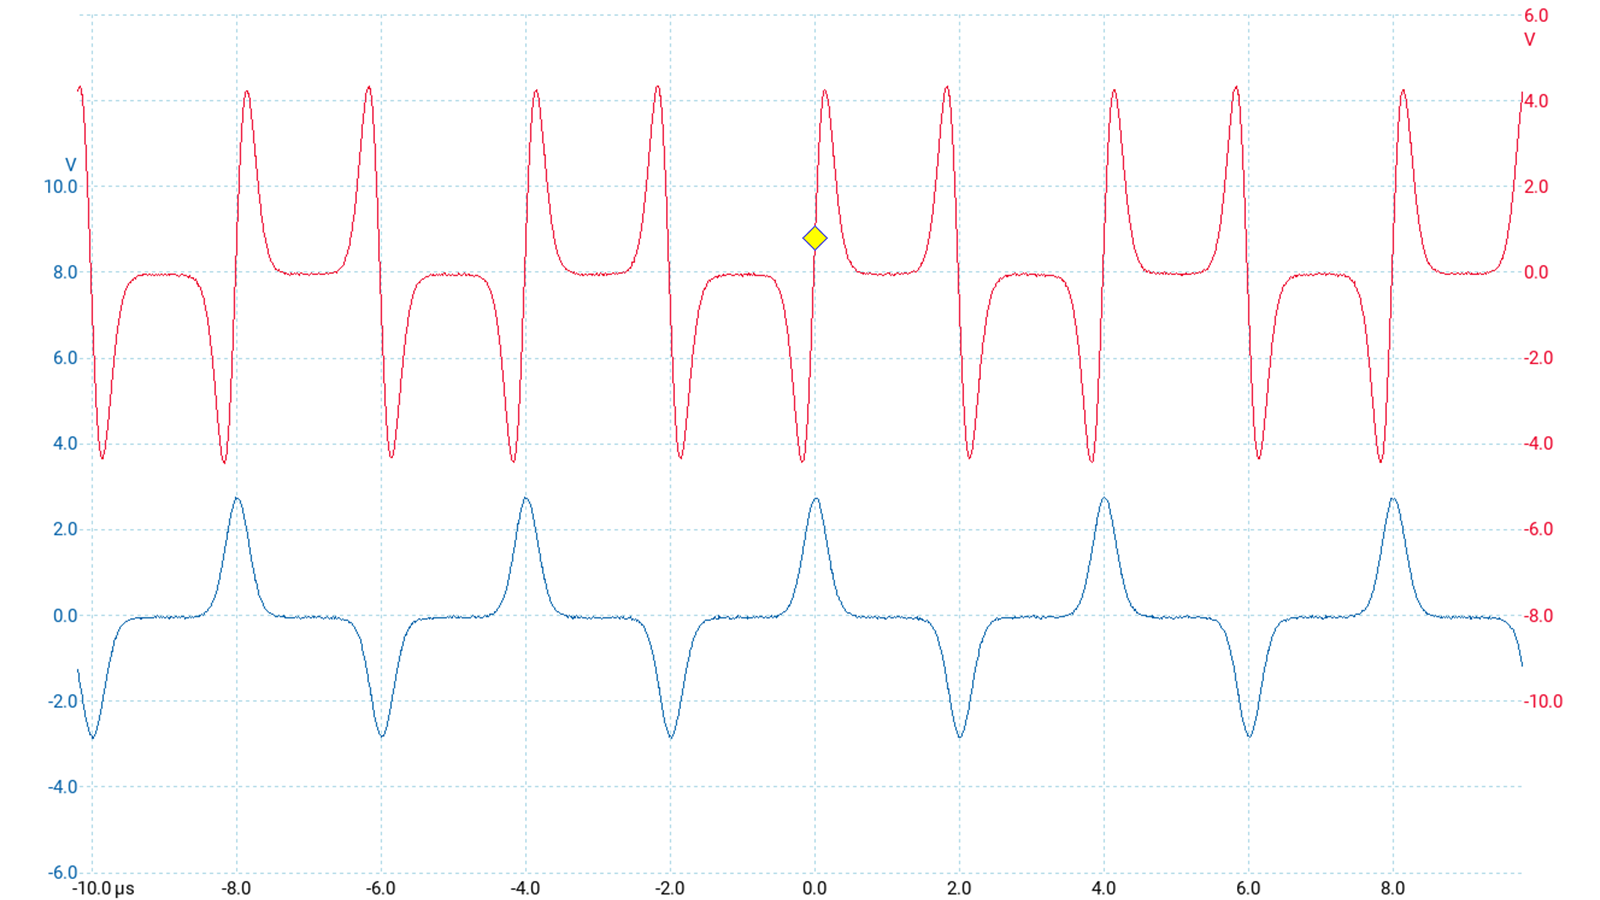The height and width of the screenshot is (900, 1600).
Task: Click the -8.0 label on bottom time axis
Action: coord(236,888)
